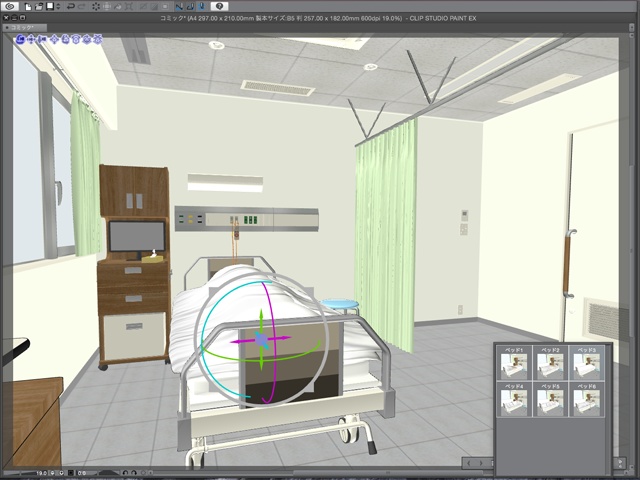Switch to the コミック* document tab

coord(24,28)
